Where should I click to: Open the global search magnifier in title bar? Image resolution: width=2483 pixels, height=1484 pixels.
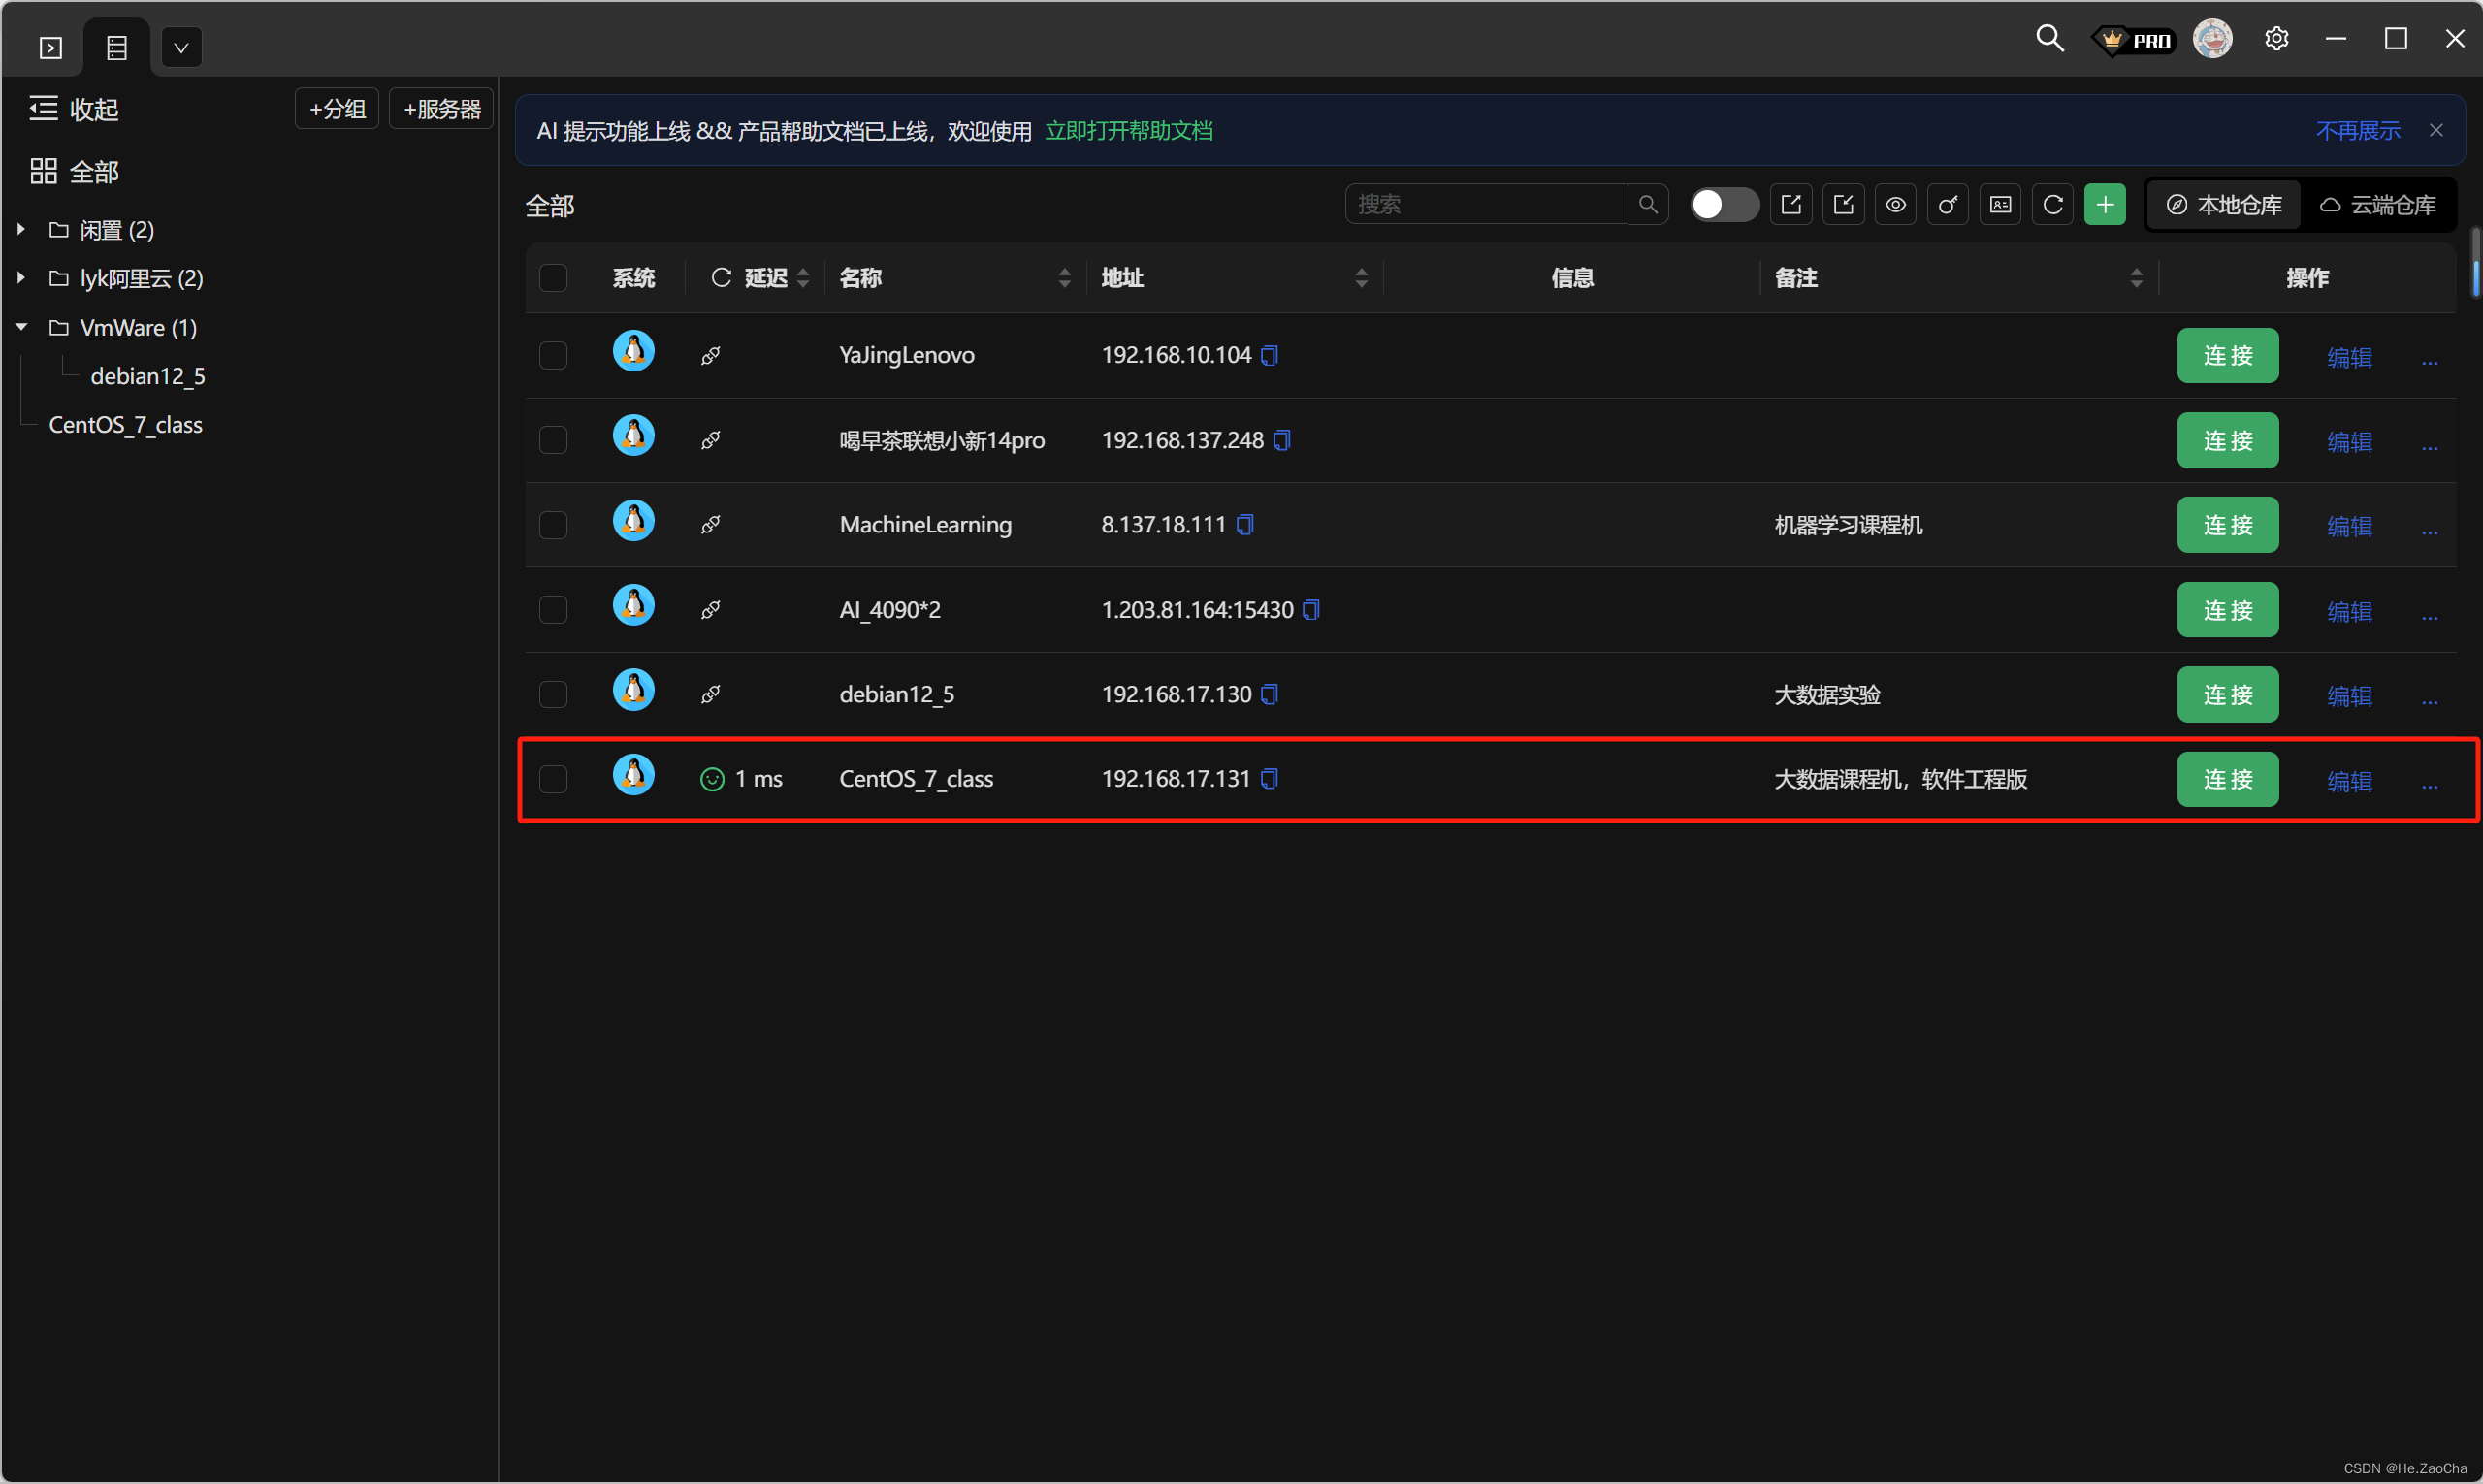coord(2050,39)
